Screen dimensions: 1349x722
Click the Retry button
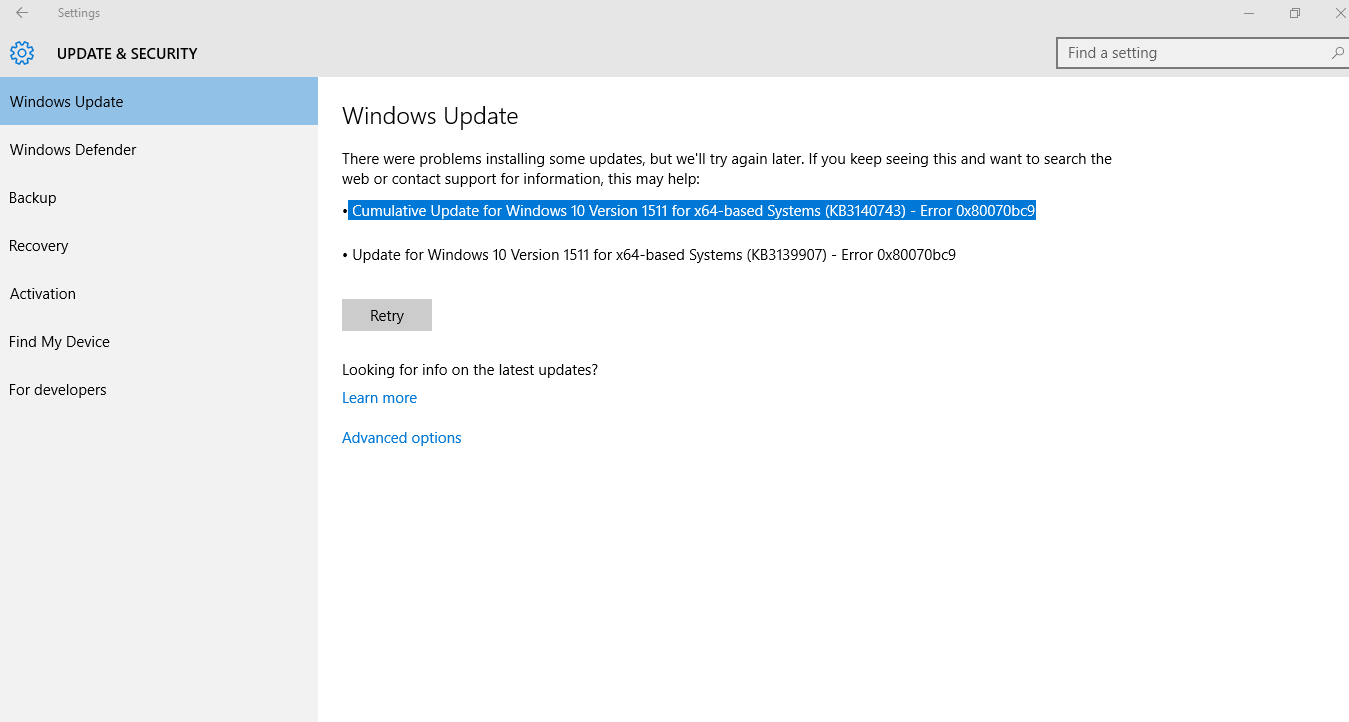387,315
